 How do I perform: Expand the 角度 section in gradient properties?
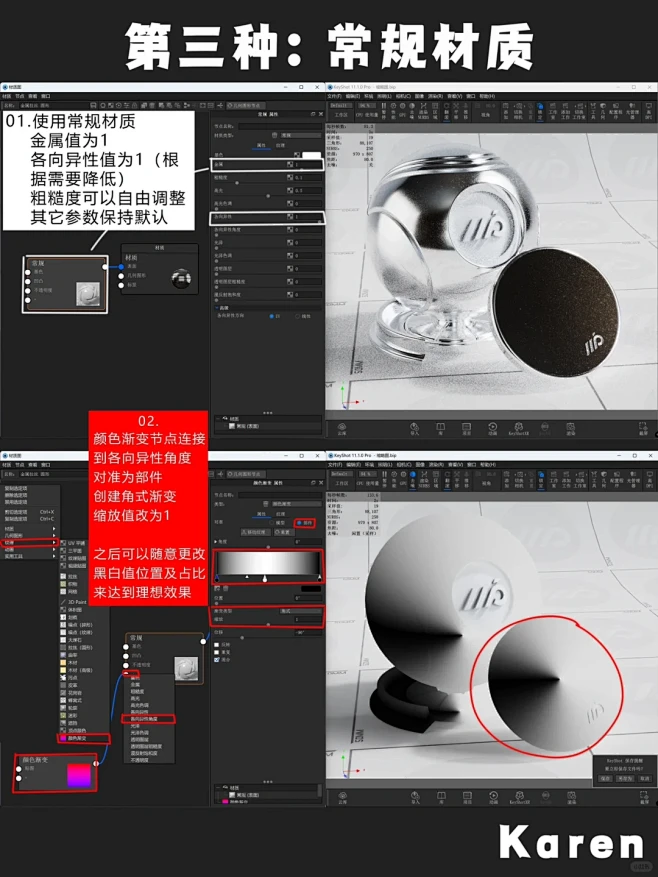pyautogui.click(x=215, y=541)
